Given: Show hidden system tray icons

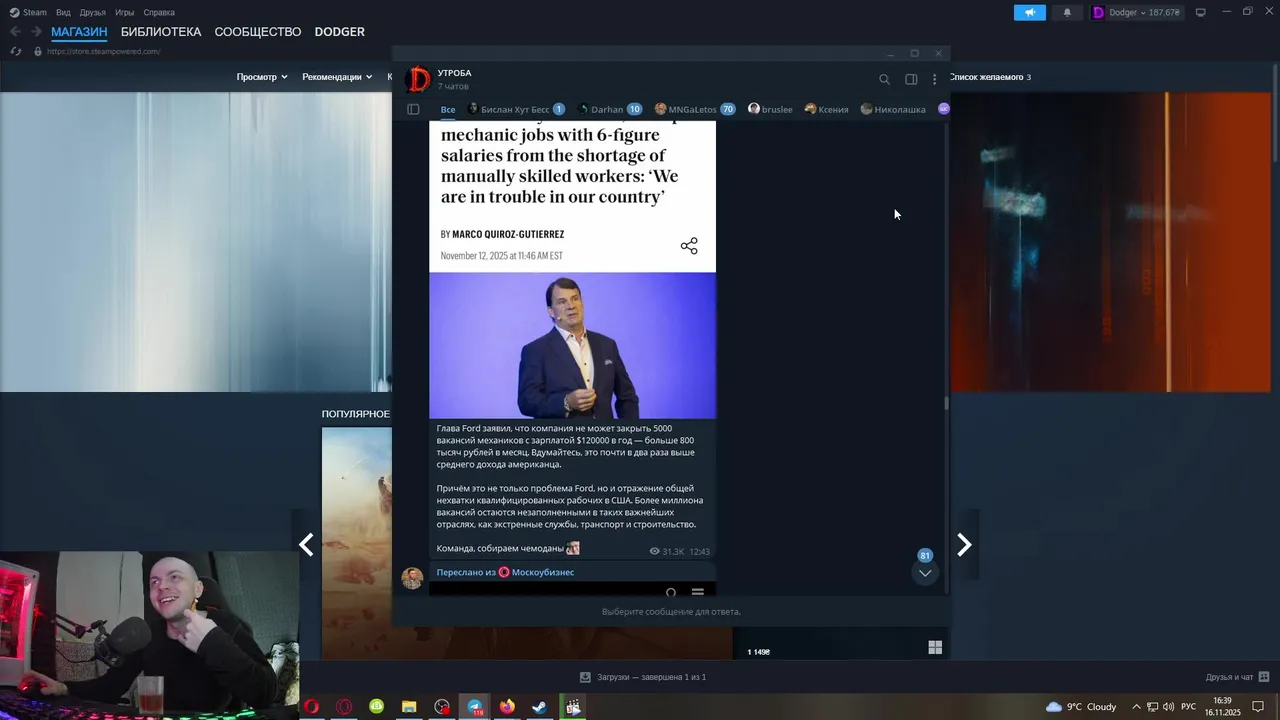Looking at the screenshot, I should (x=1136, y=707).
